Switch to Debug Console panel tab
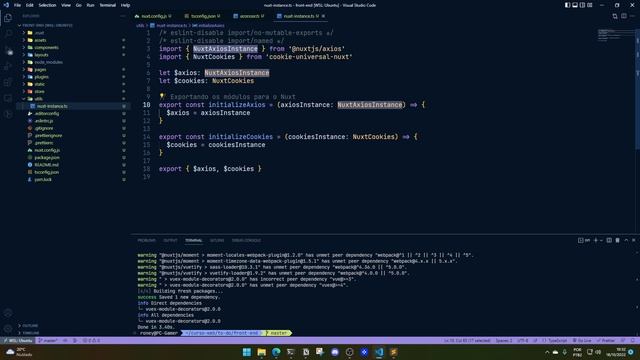Screen dimensions: 640x360 (246, 240)
